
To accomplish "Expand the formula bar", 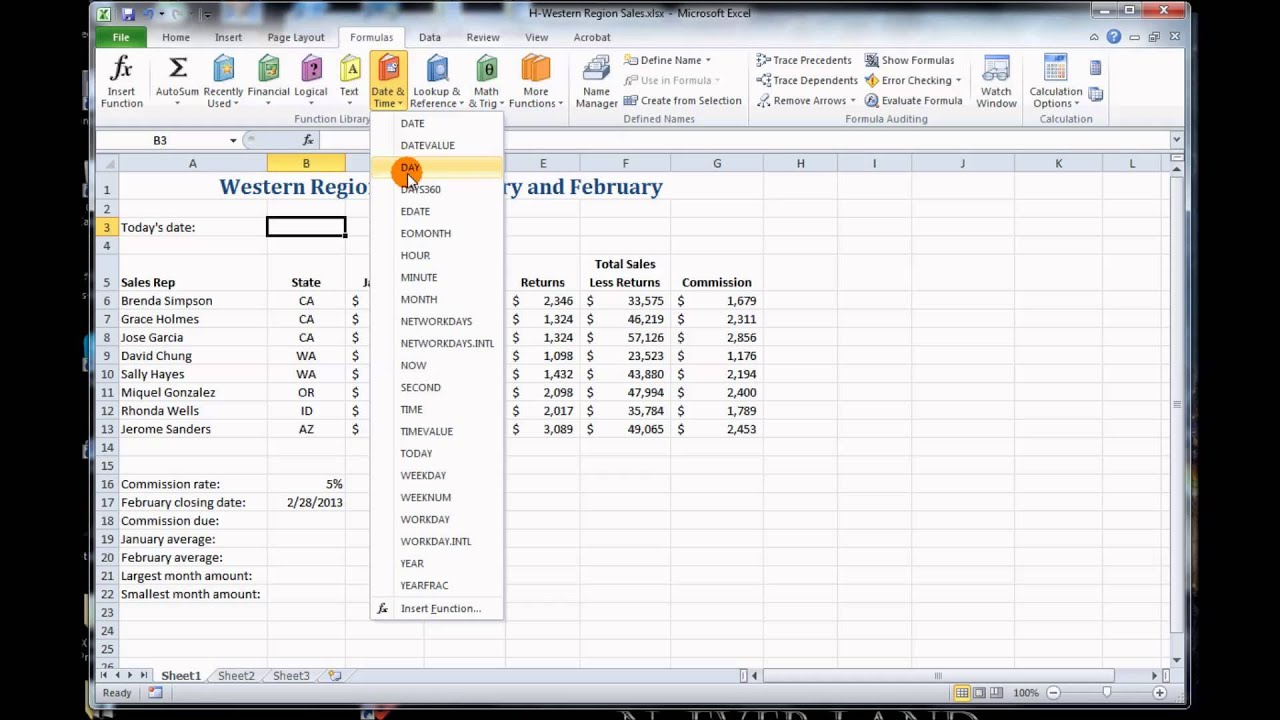I will [1176, 140].
